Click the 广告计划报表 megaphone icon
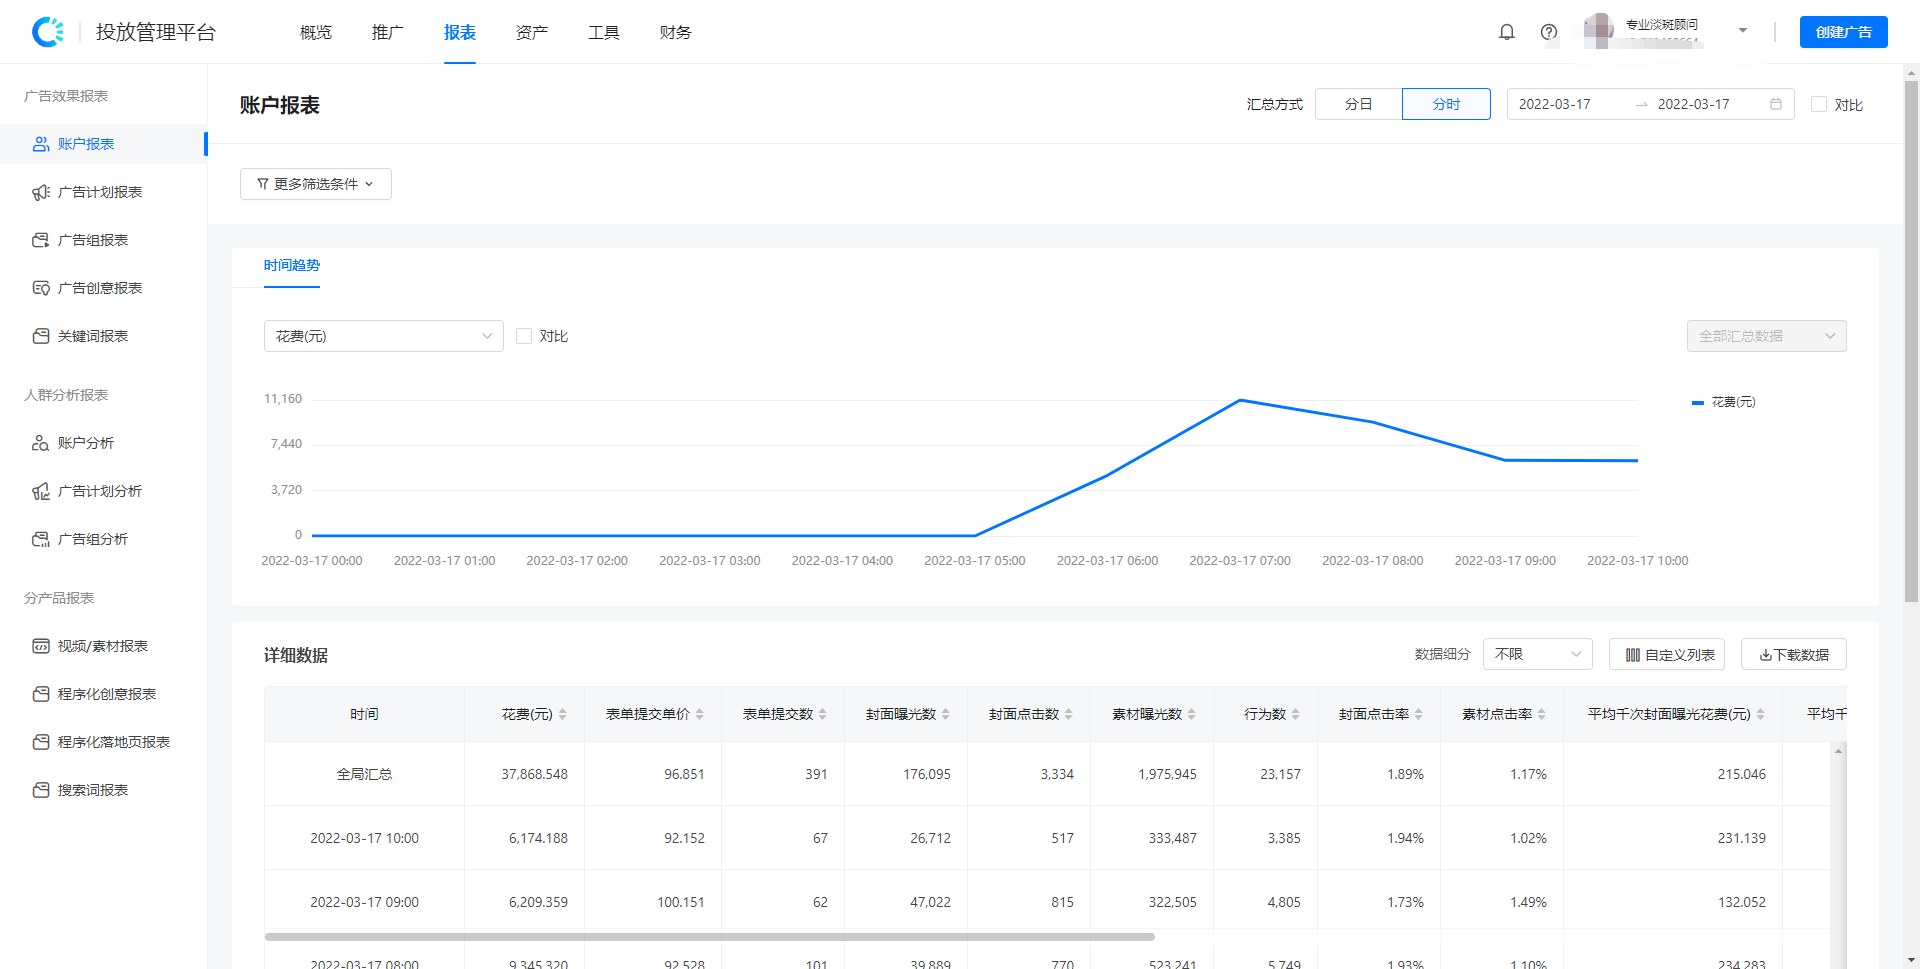 [x=41, y=192]
